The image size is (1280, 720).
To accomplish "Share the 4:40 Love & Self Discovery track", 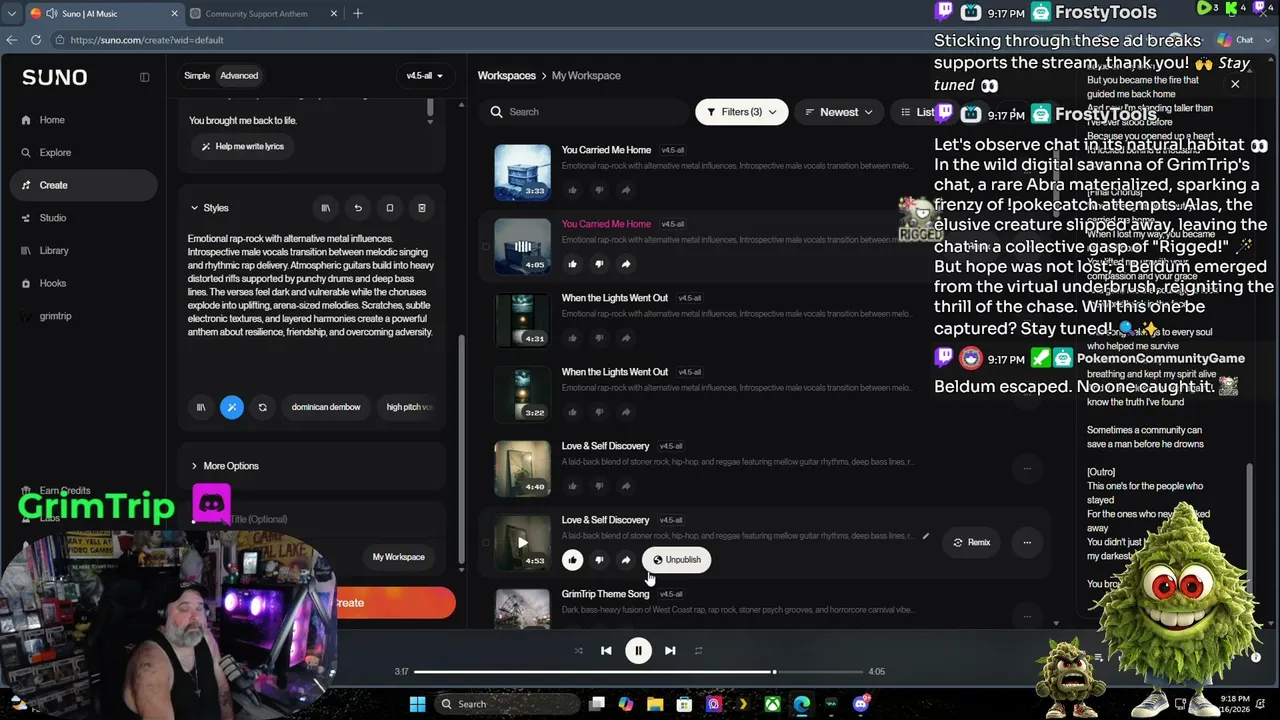I will (625, 486).
